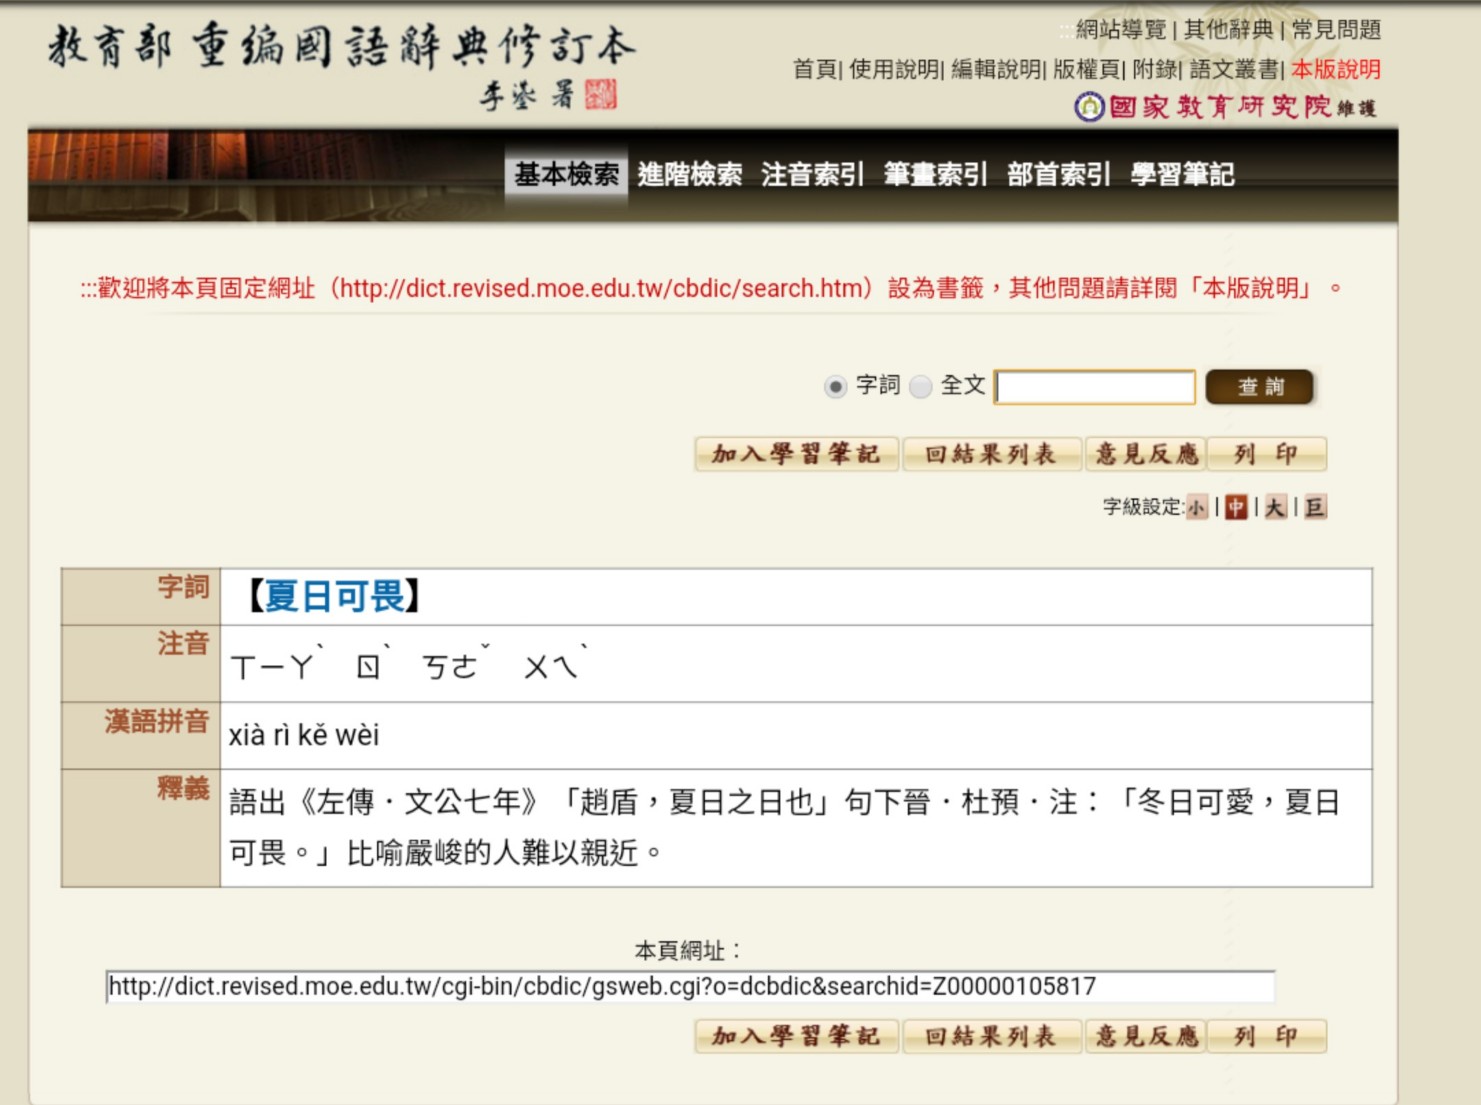
Task: Open the 學習筆記 tab
Action: [x=1182, y=175]
